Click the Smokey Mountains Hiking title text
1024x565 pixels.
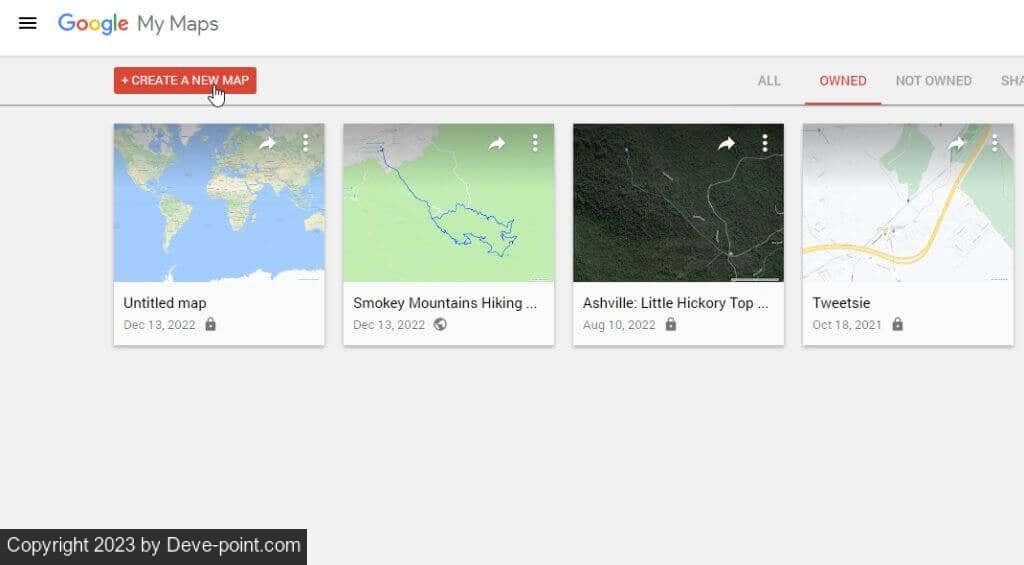coord(445,303)
